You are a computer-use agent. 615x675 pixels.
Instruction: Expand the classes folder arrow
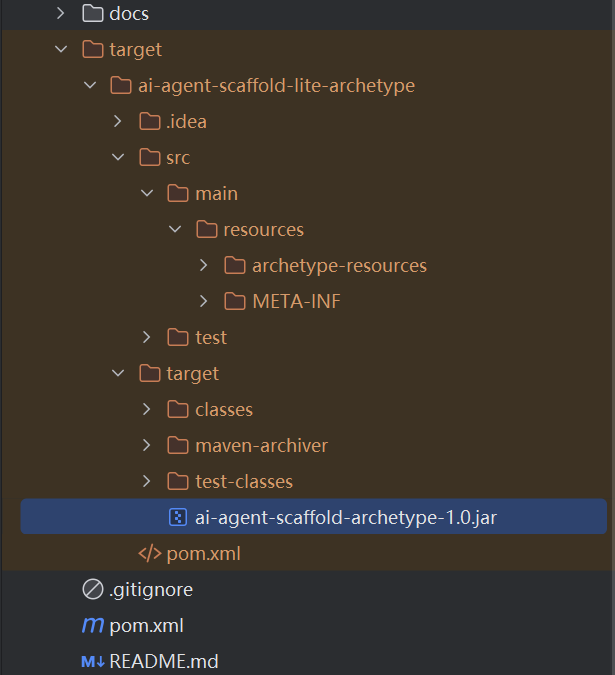[x=146, y=409]
